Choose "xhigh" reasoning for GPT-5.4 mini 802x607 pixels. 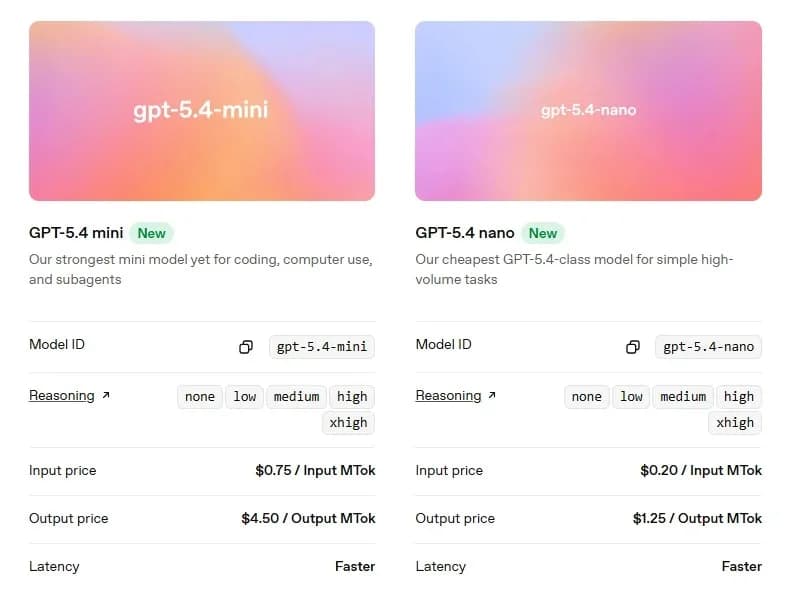pos(348,423)
